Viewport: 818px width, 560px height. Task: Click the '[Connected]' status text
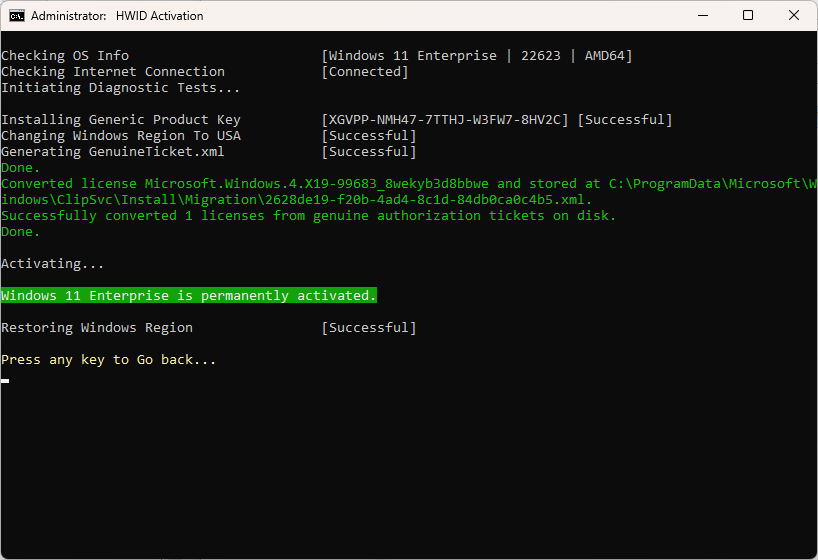tap(365, 72)
